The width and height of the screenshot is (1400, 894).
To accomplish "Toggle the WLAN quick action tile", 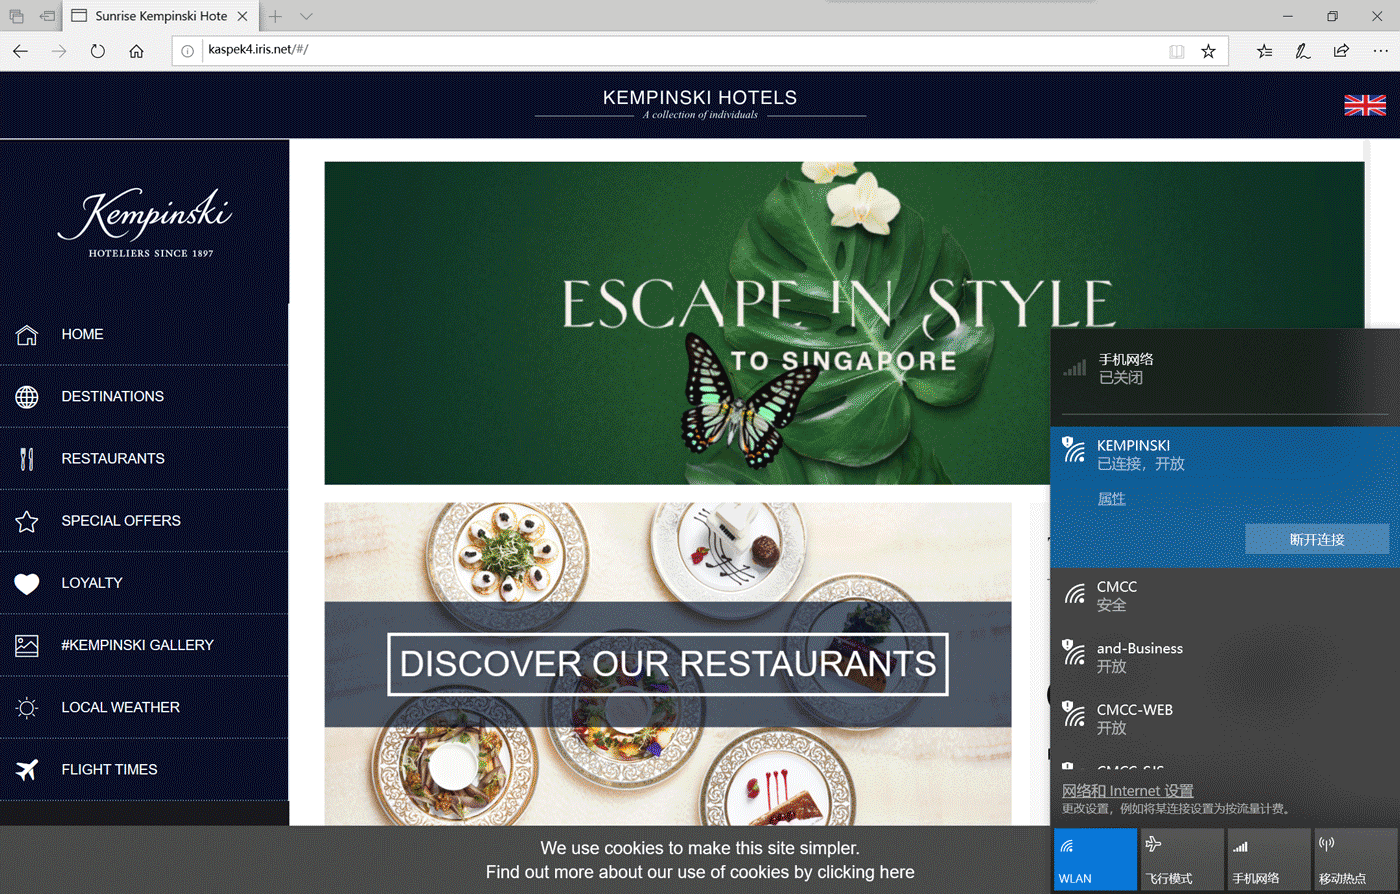I will 1095,859.
